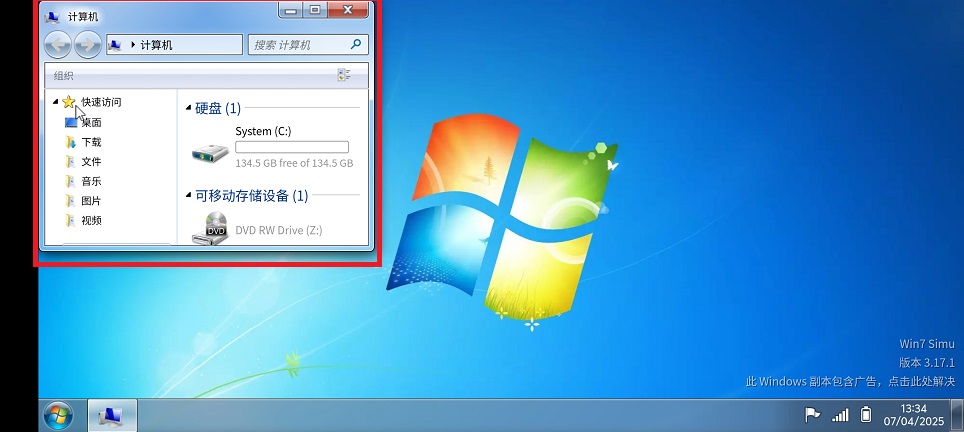
Task: Click the 计算机 breadcrumb in address bar
Action: (156, 45)
